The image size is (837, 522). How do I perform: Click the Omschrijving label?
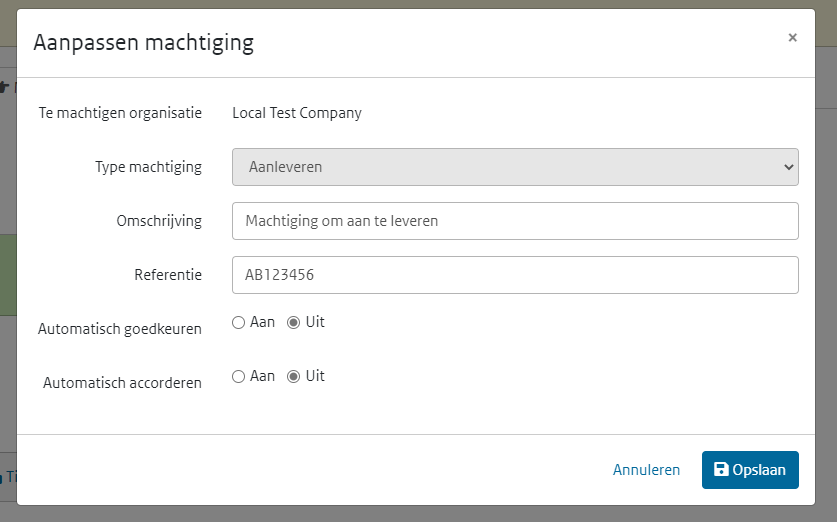pyautogui.click(x=158, y=221)
